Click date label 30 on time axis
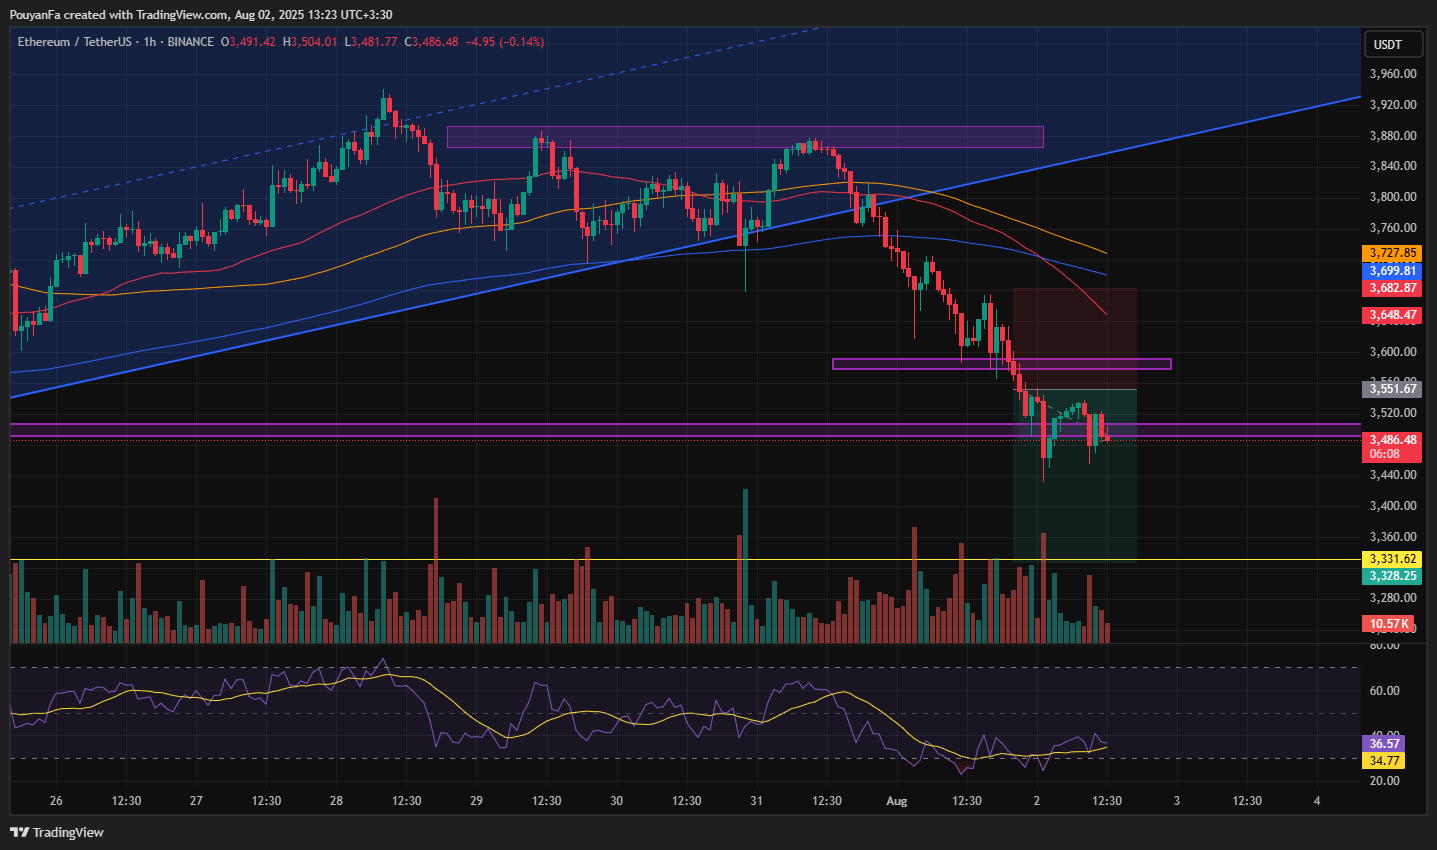This screenshot has height=850, width=1437. (616, 801)
